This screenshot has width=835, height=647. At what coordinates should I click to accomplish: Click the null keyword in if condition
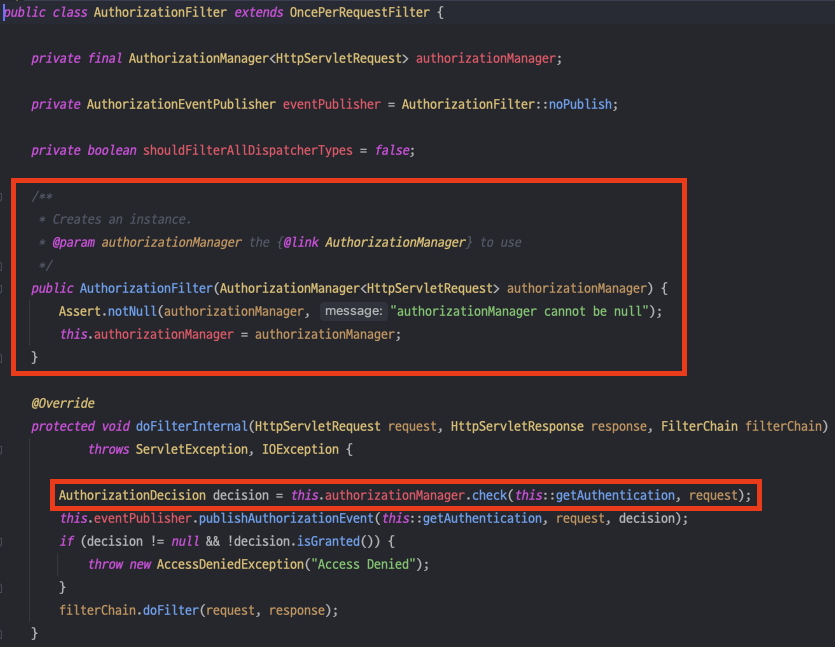coord(185,541)
